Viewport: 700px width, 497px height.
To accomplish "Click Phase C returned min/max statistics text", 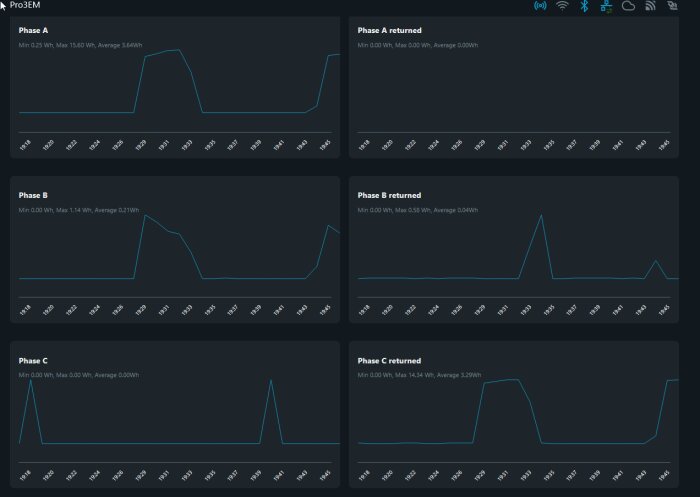I will pyautogui.click(x=419, y=375).
